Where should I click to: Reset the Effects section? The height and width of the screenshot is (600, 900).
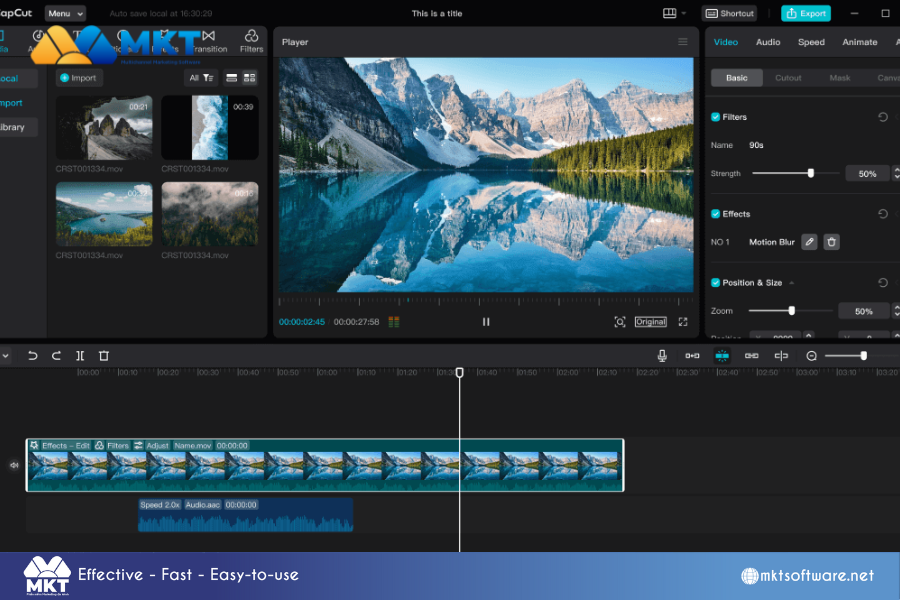883,214
